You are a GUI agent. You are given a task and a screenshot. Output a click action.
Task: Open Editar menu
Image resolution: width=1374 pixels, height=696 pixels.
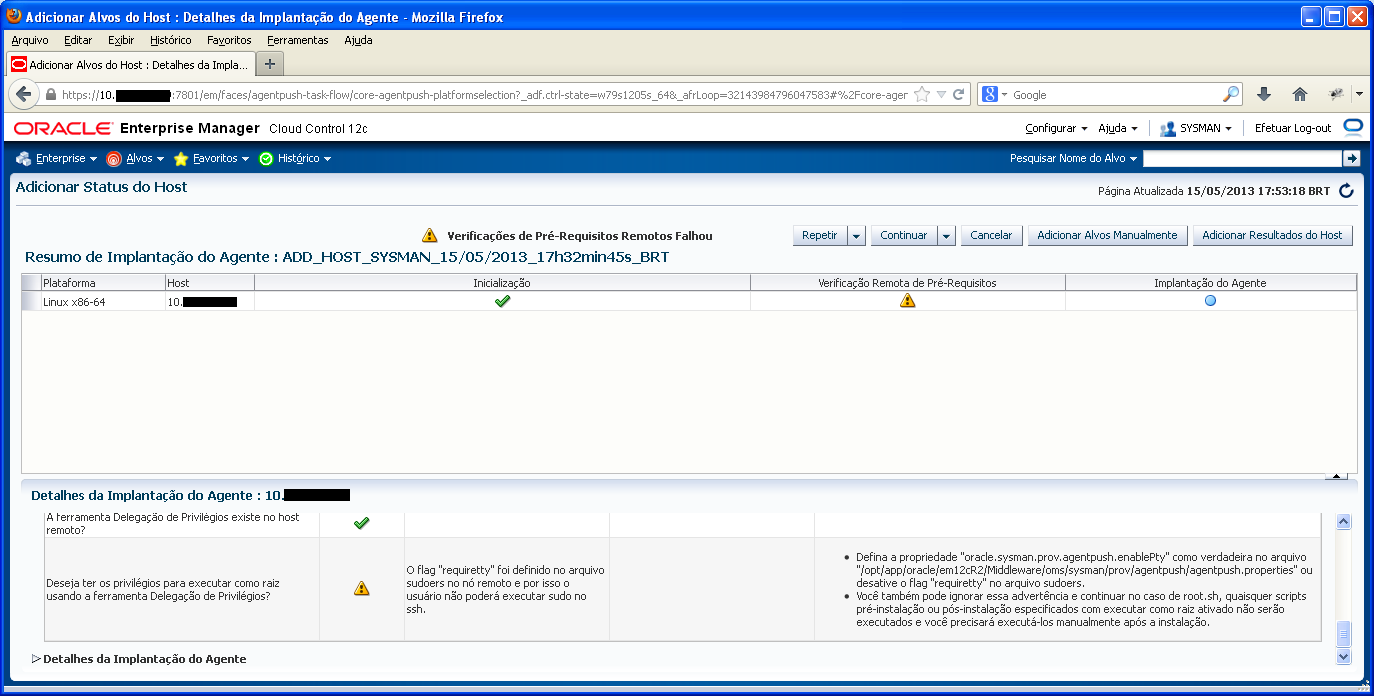[78, 40]
